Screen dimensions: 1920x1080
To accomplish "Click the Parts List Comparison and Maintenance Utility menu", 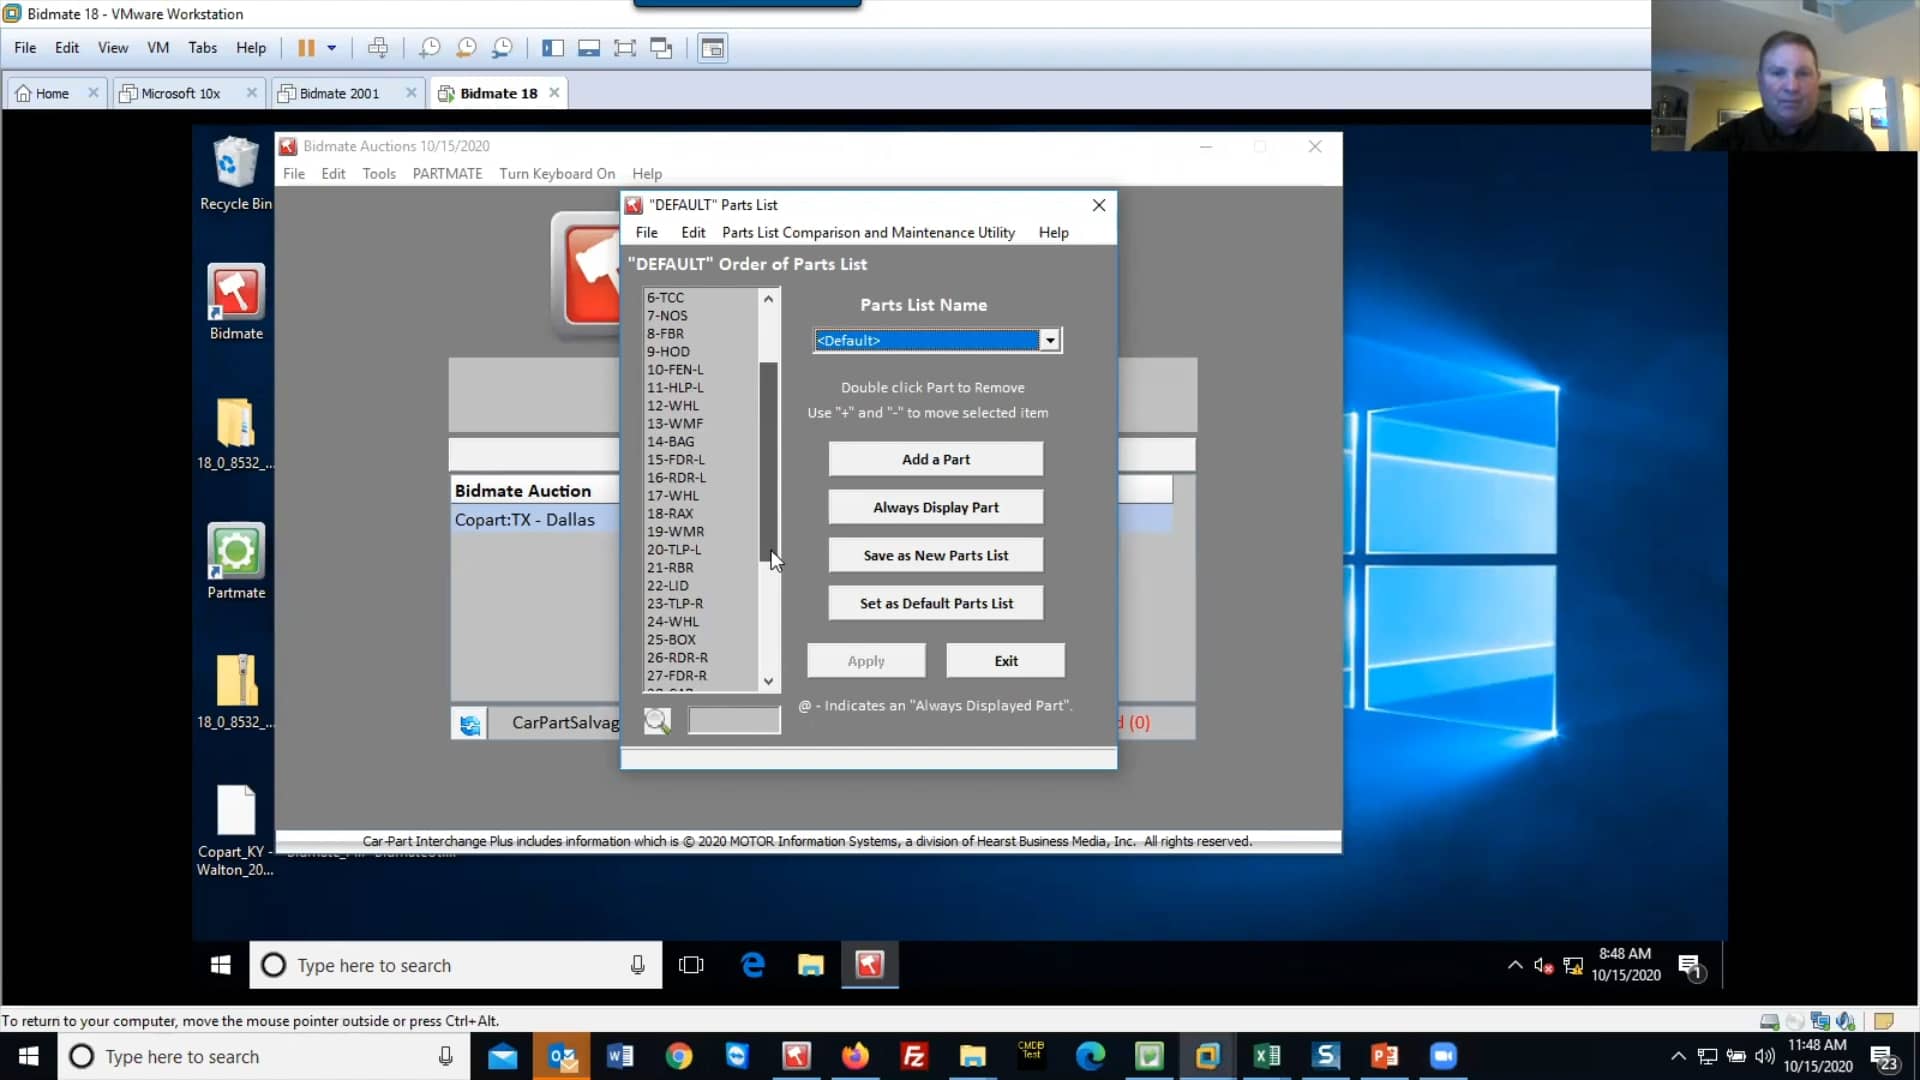I will 868,232.
